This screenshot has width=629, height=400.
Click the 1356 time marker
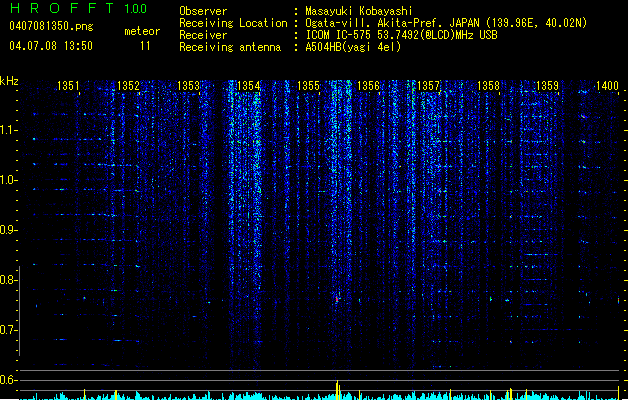click(x=368, y=86)
